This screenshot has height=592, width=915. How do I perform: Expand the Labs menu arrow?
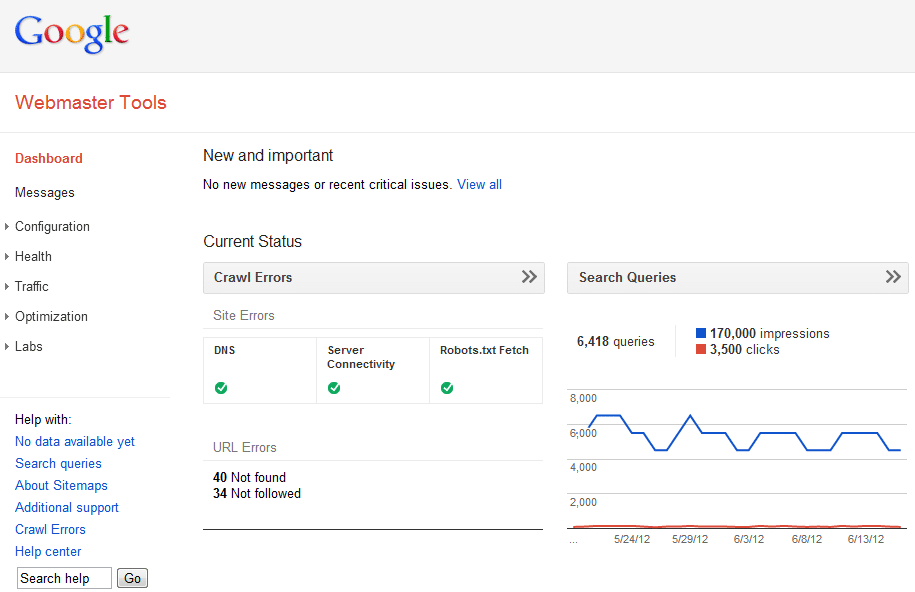[x=7, y=346]
